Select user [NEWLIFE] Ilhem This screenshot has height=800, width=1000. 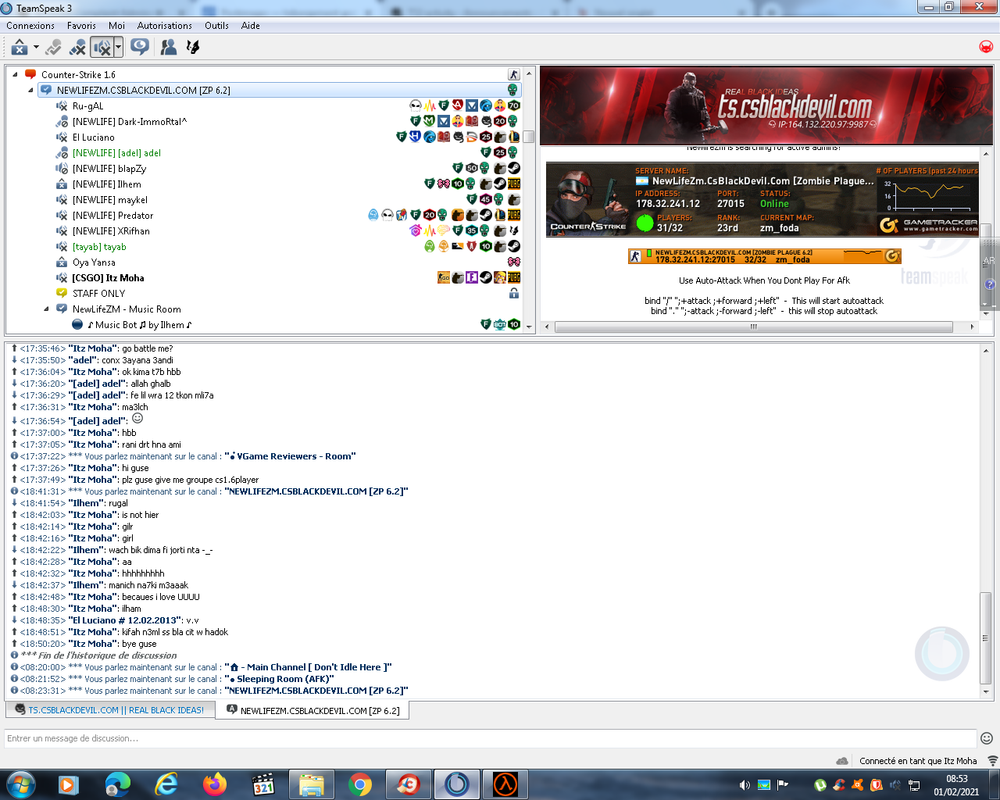107,184
